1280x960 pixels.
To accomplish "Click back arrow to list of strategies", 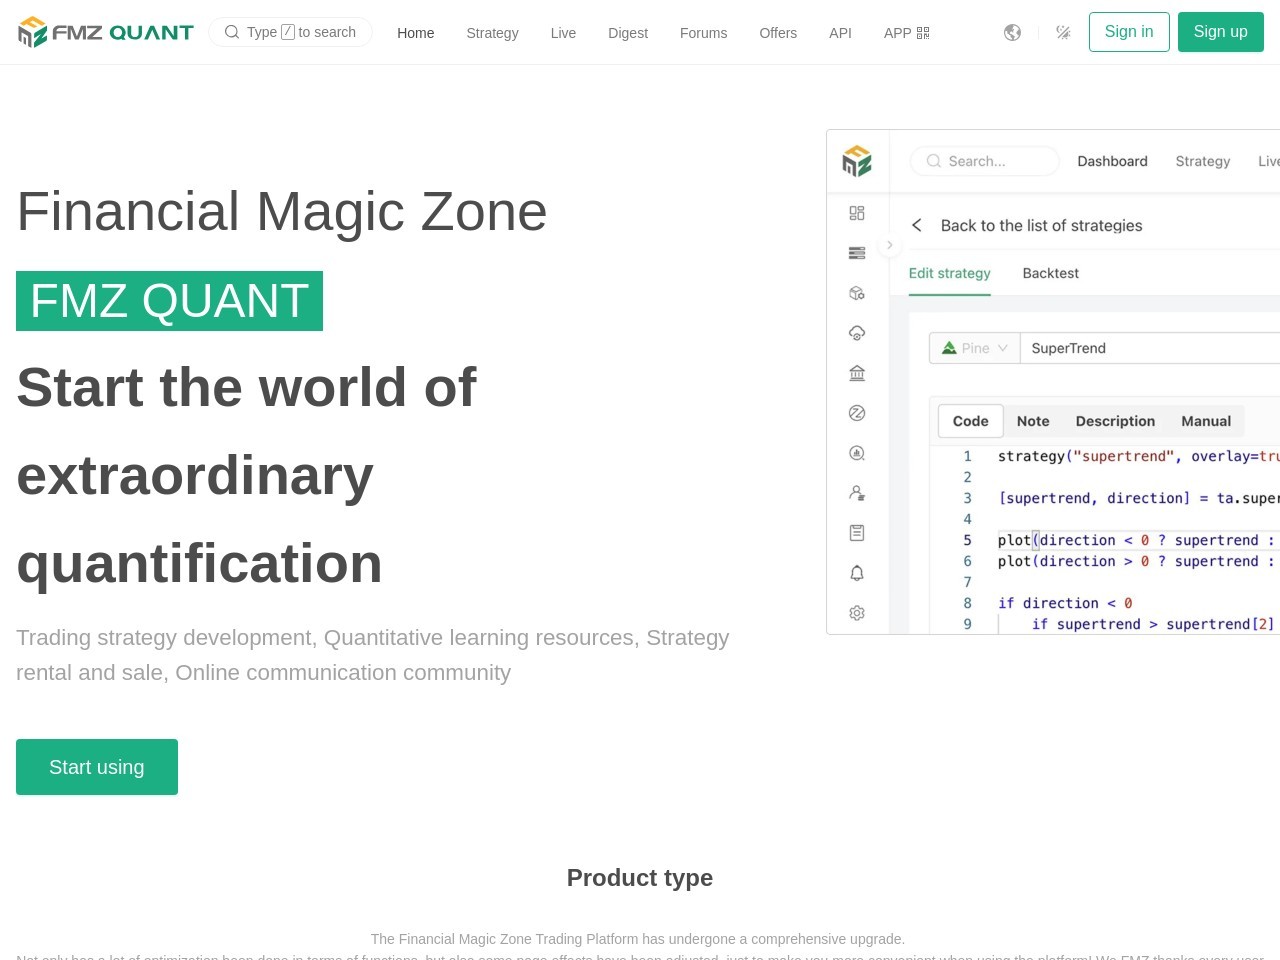I will point(917,226).
